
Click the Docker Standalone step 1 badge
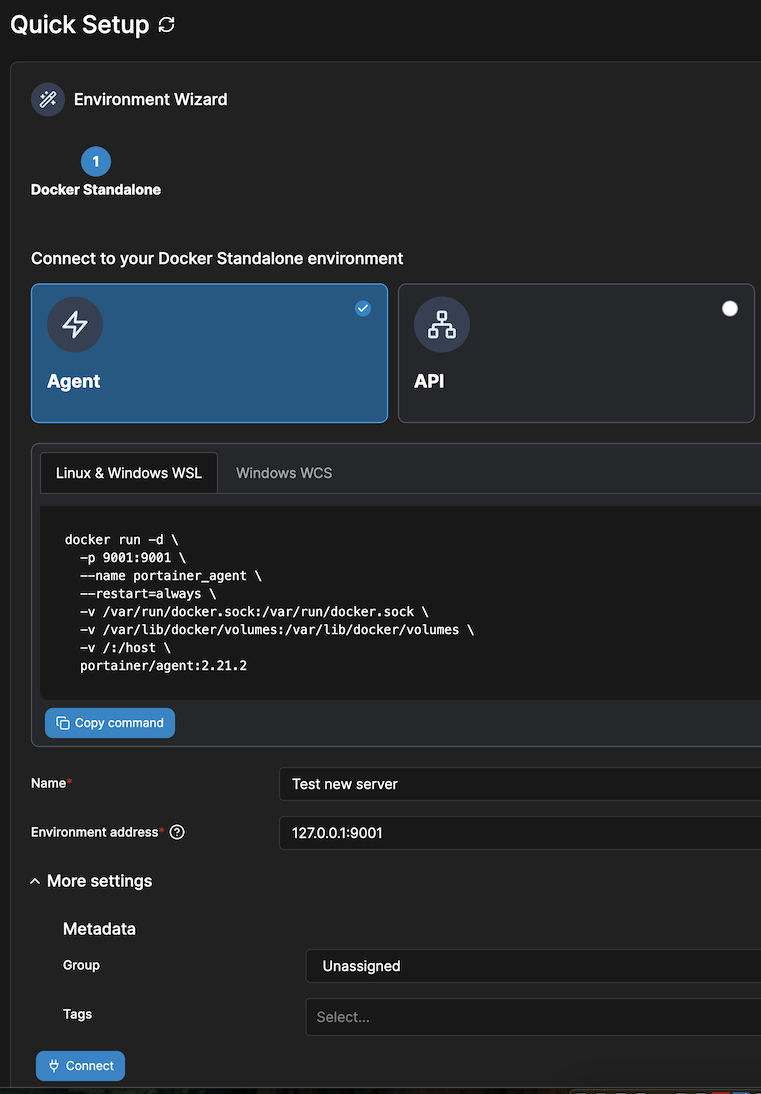coord(95,161)
